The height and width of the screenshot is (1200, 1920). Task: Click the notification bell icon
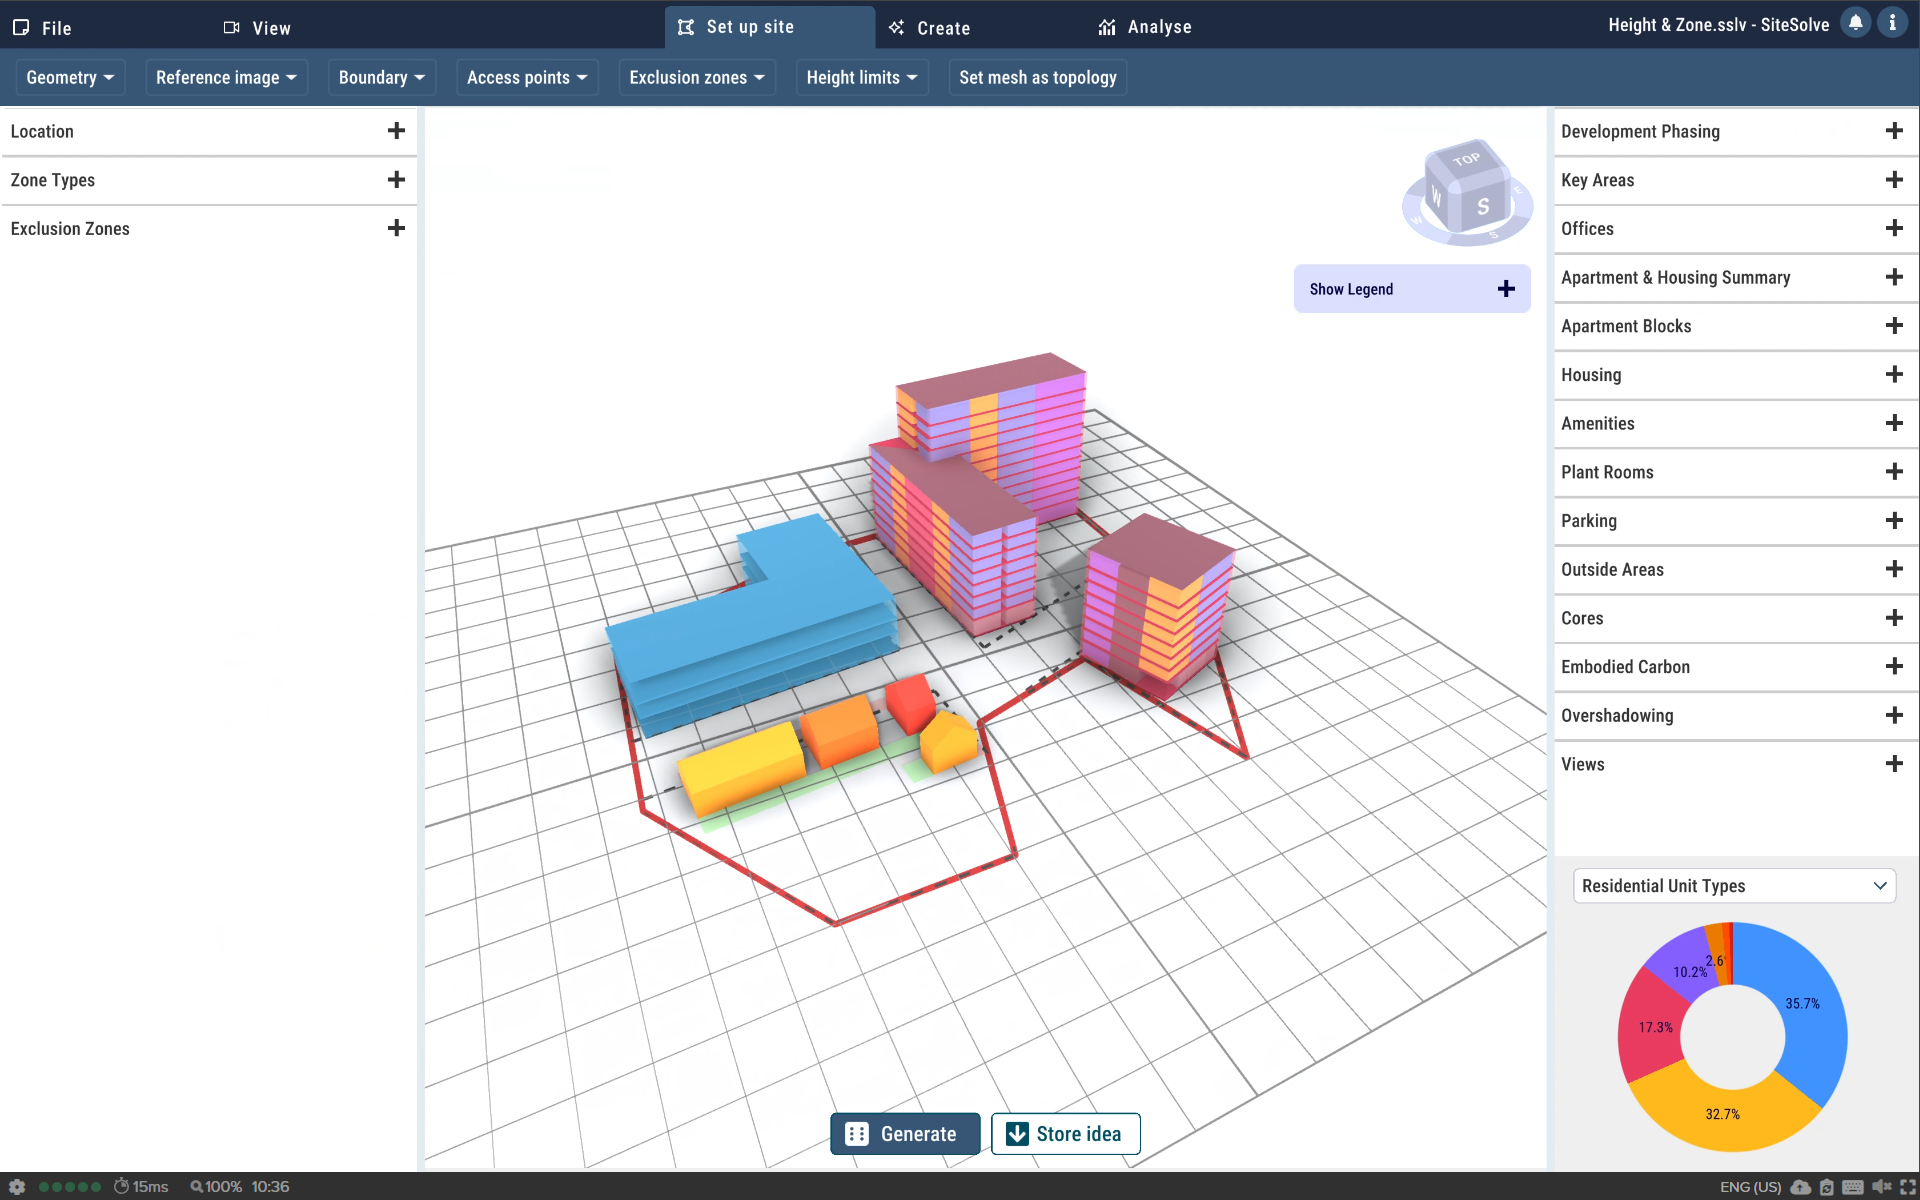point(1855,23)
